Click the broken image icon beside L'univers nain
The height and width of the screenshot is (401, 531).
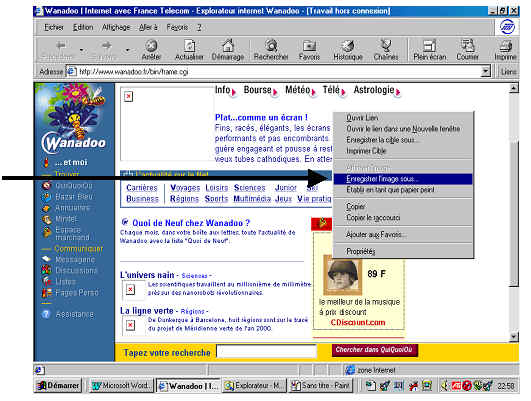tap(130, 290)
